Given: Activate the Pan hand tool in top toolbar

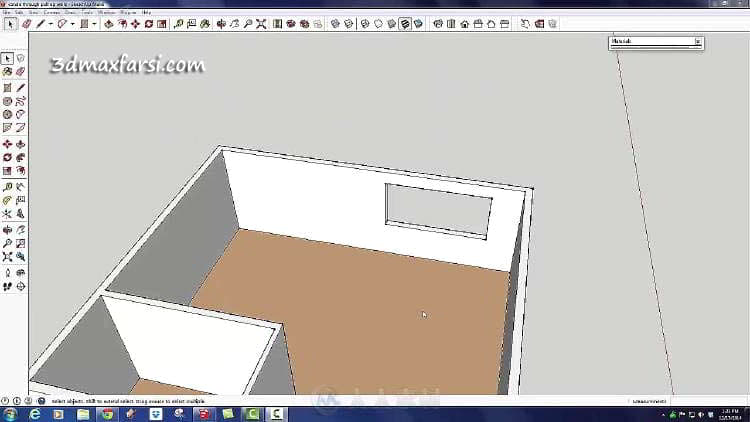Looking at the screenshot, I should click(x=234, y=23).
